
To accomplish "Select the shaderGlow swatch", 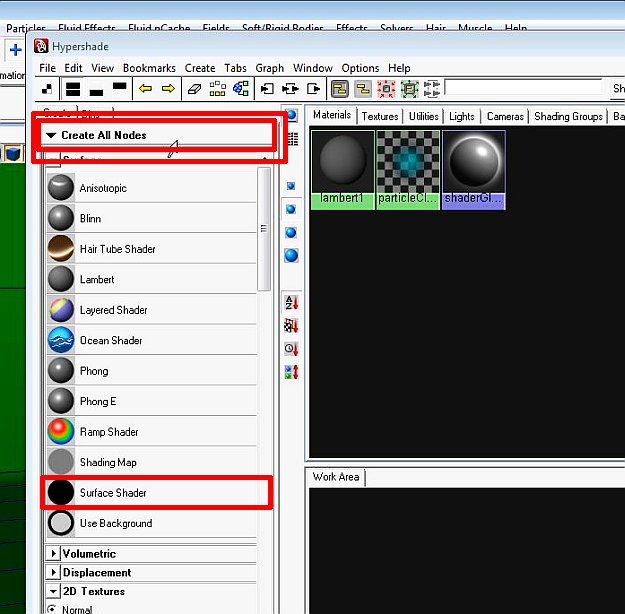I will click(474, 170).
